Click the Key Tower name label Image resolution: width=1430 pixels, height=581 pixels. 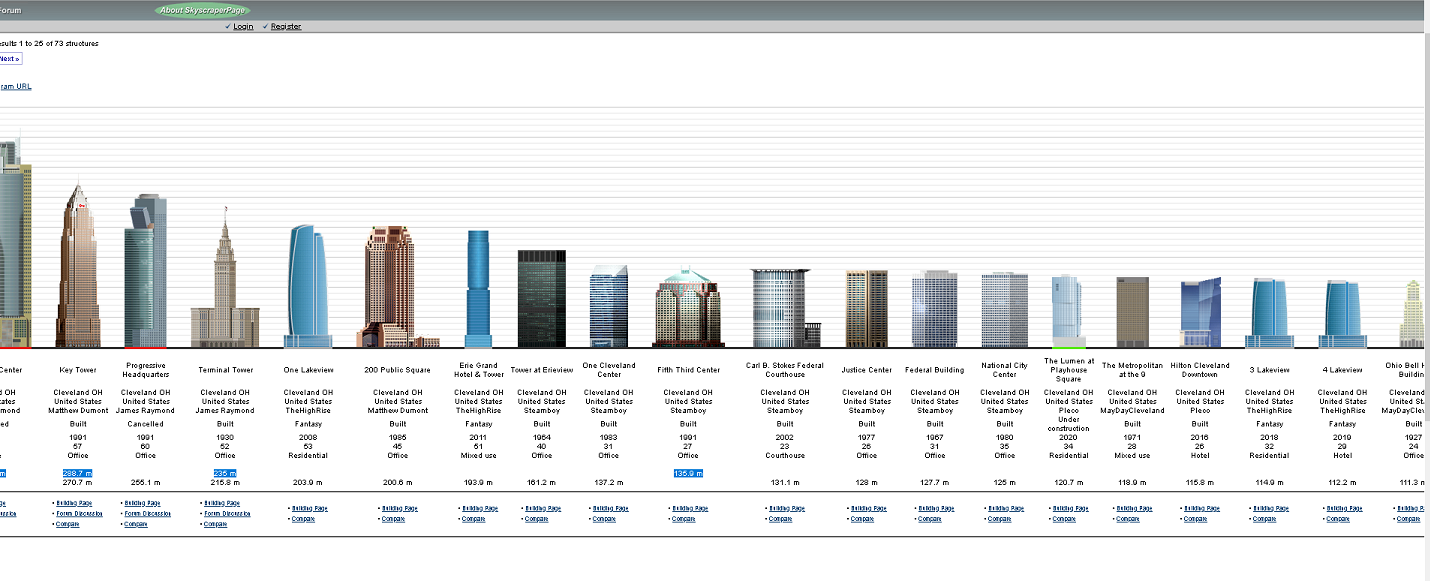[x=78, y=370]
